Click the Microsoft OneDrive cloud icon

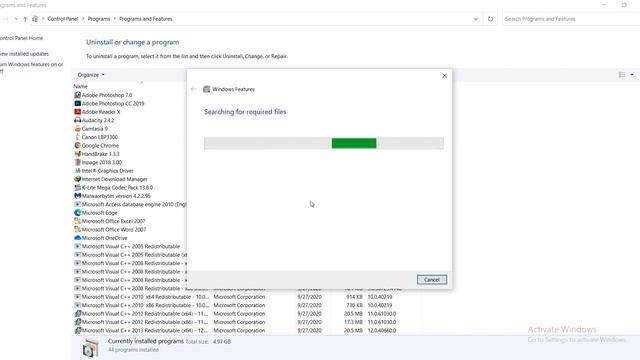coord(78,238)
